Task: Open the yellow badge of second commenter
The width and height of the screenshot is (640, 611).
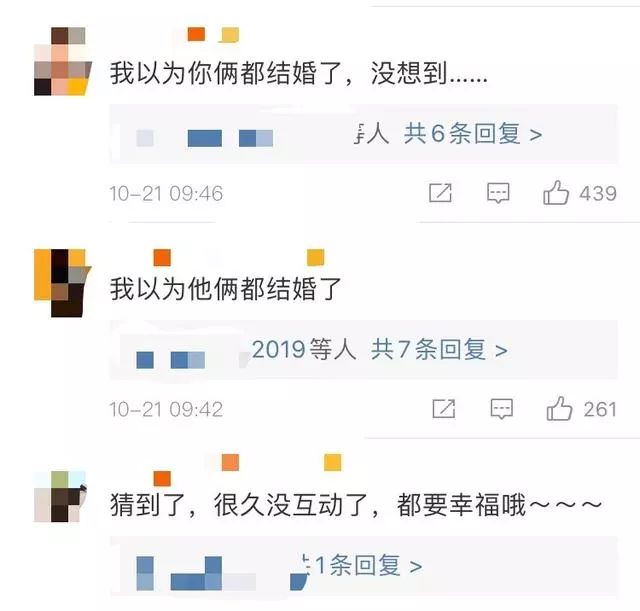Action: (x=316, y=257)
